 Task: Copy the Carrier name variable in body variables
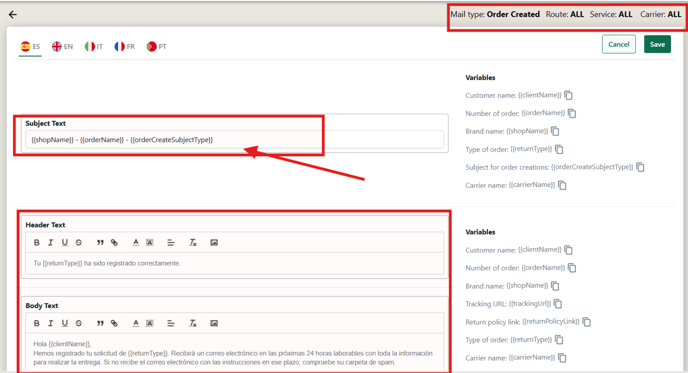click(x=562, y=358)
